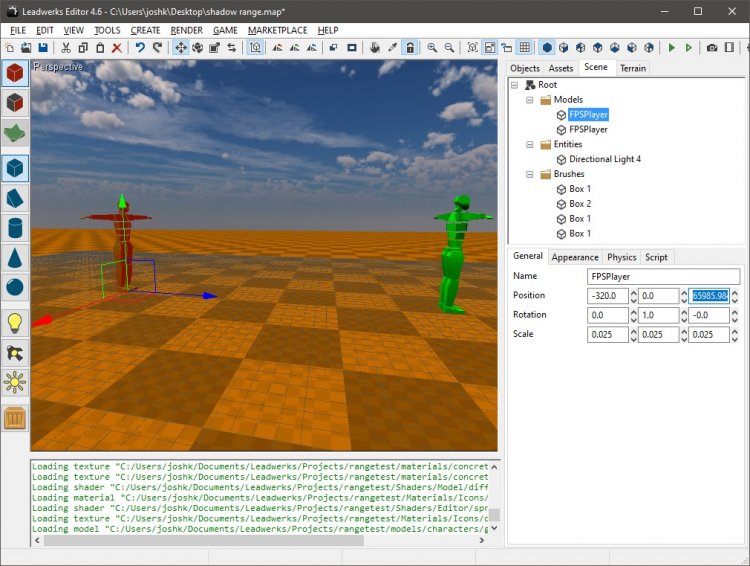Click the camera screenshot icon in toolbar

click(712, 48)
